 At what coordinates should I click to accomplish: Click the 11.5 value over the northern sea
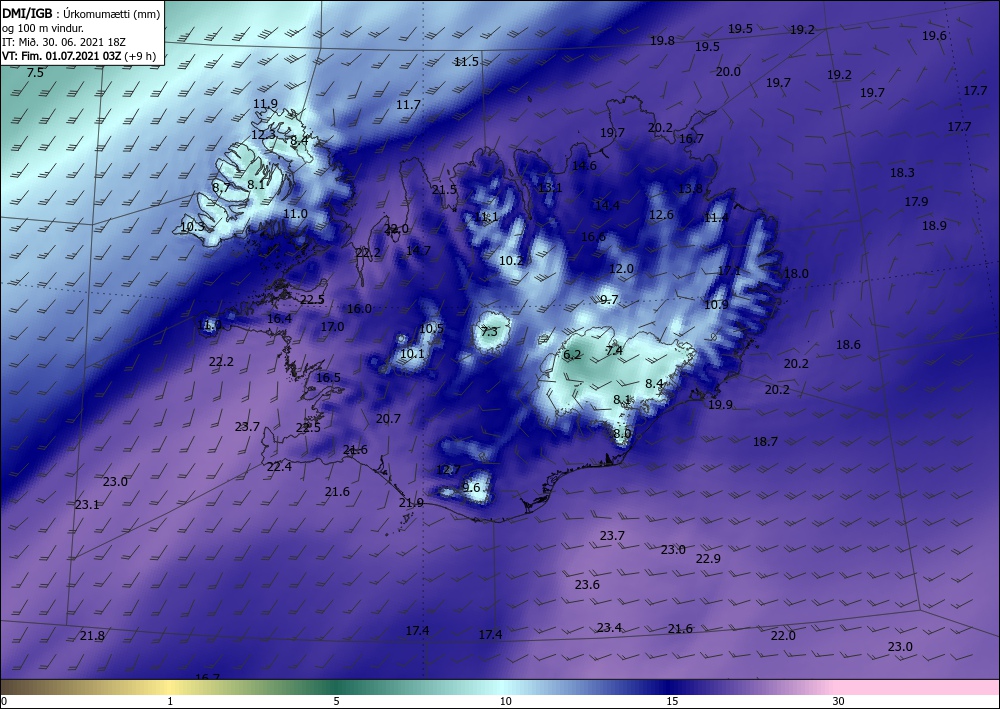[466, 62]
